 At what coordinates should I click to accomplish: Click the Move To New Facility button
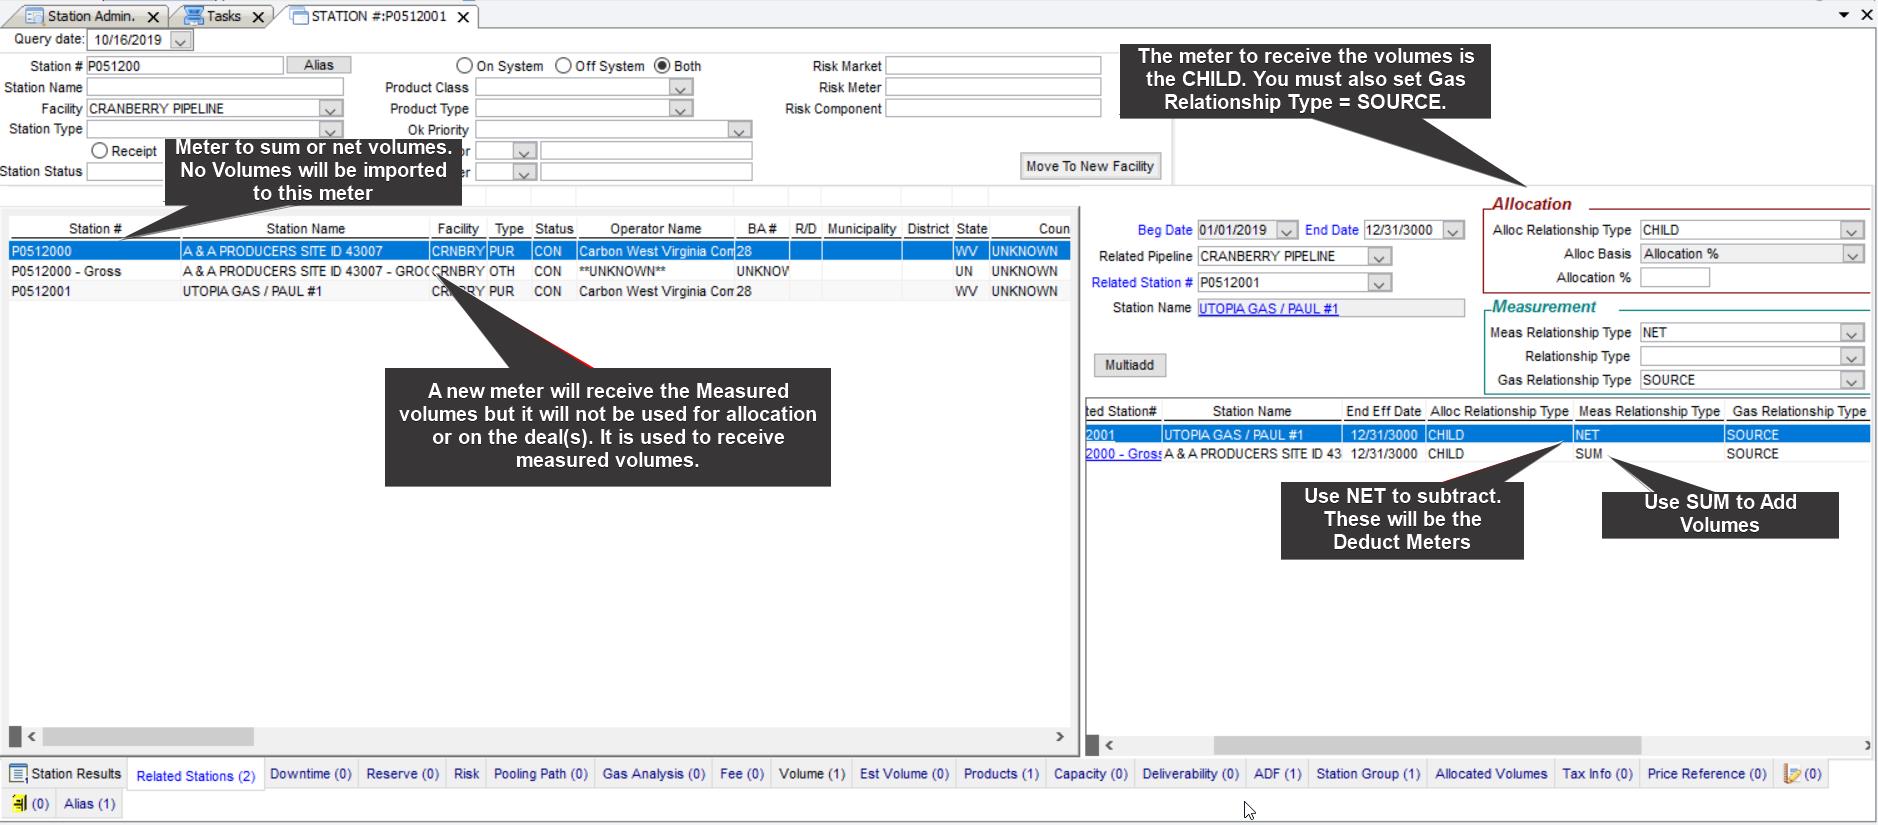click(x=1089, y=166)
